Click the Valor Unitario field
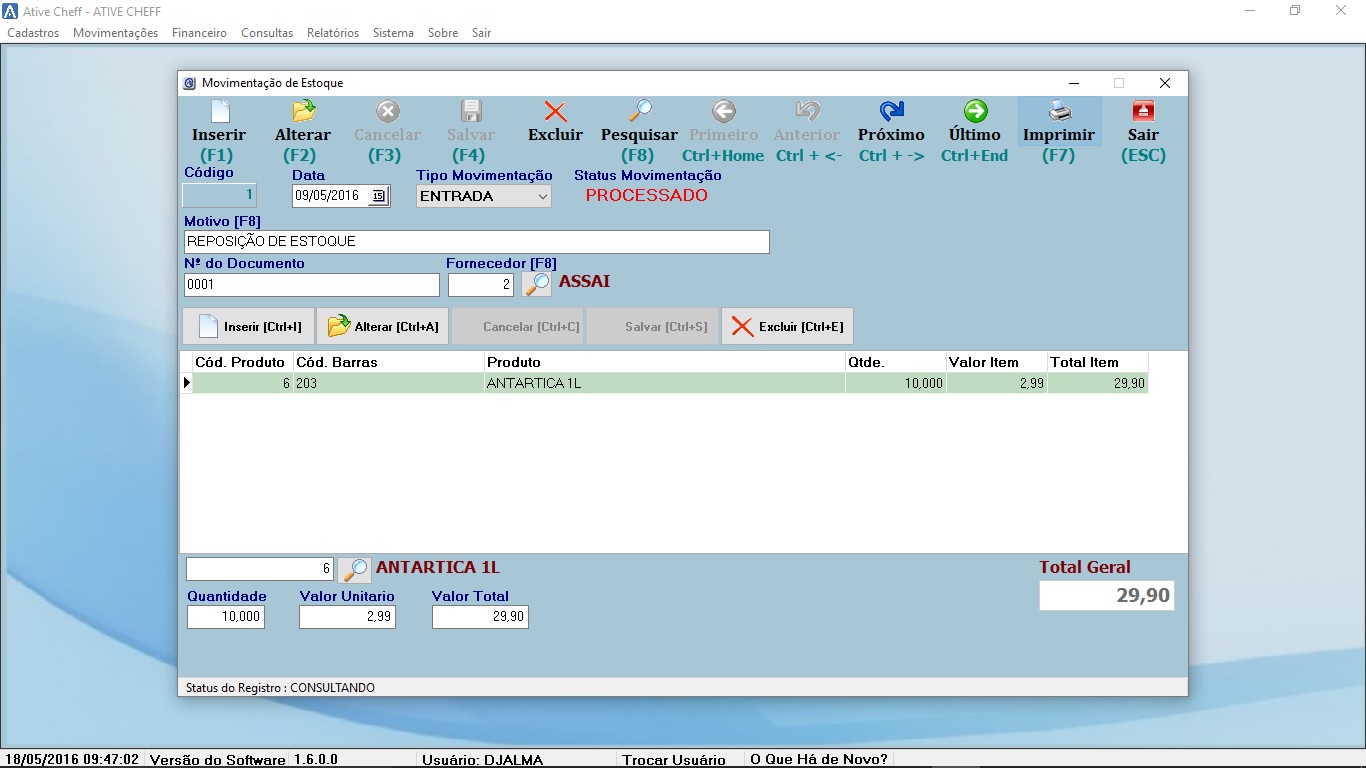The width and height of the screenshot is (1366, 768). [347, 617]
